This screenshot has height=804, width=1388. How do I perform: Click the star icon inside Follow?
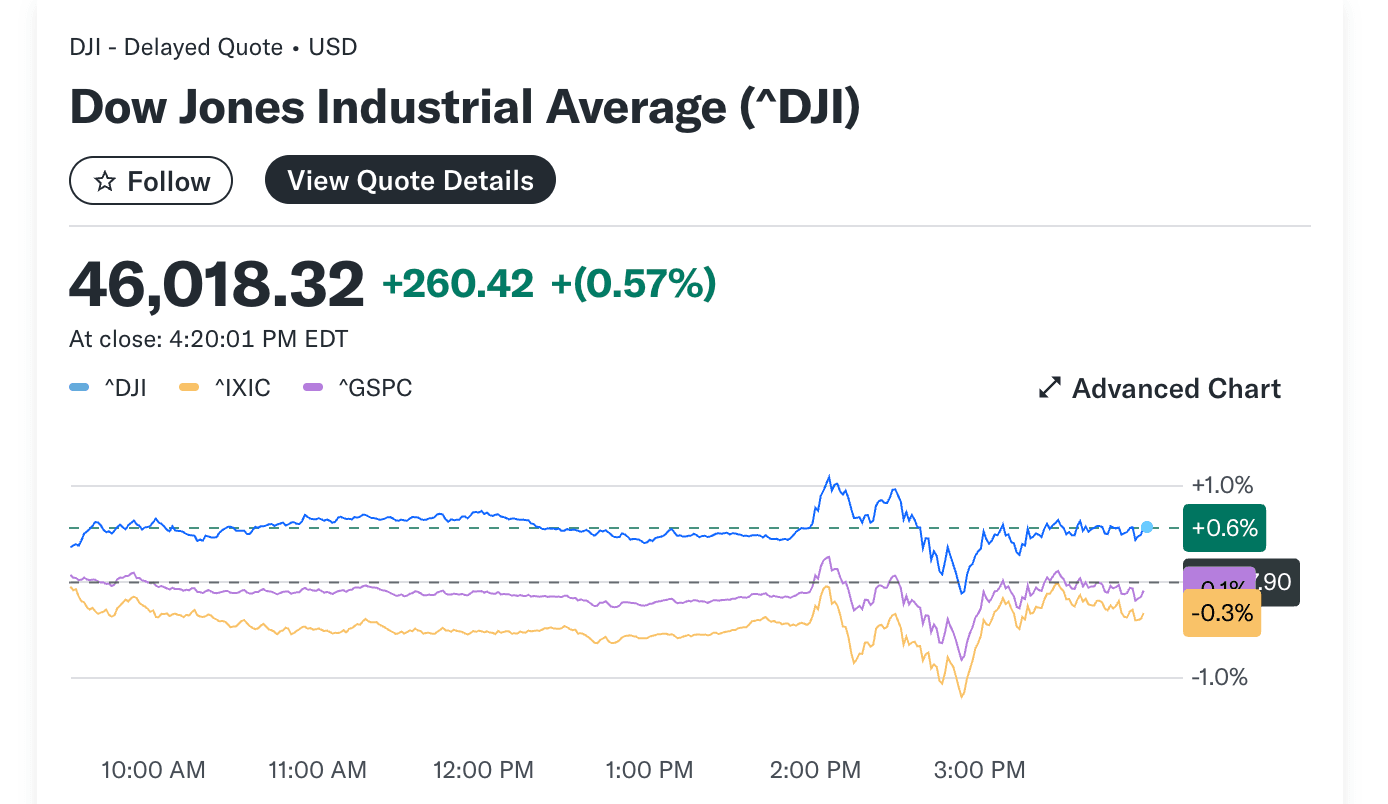coord(104,182)
